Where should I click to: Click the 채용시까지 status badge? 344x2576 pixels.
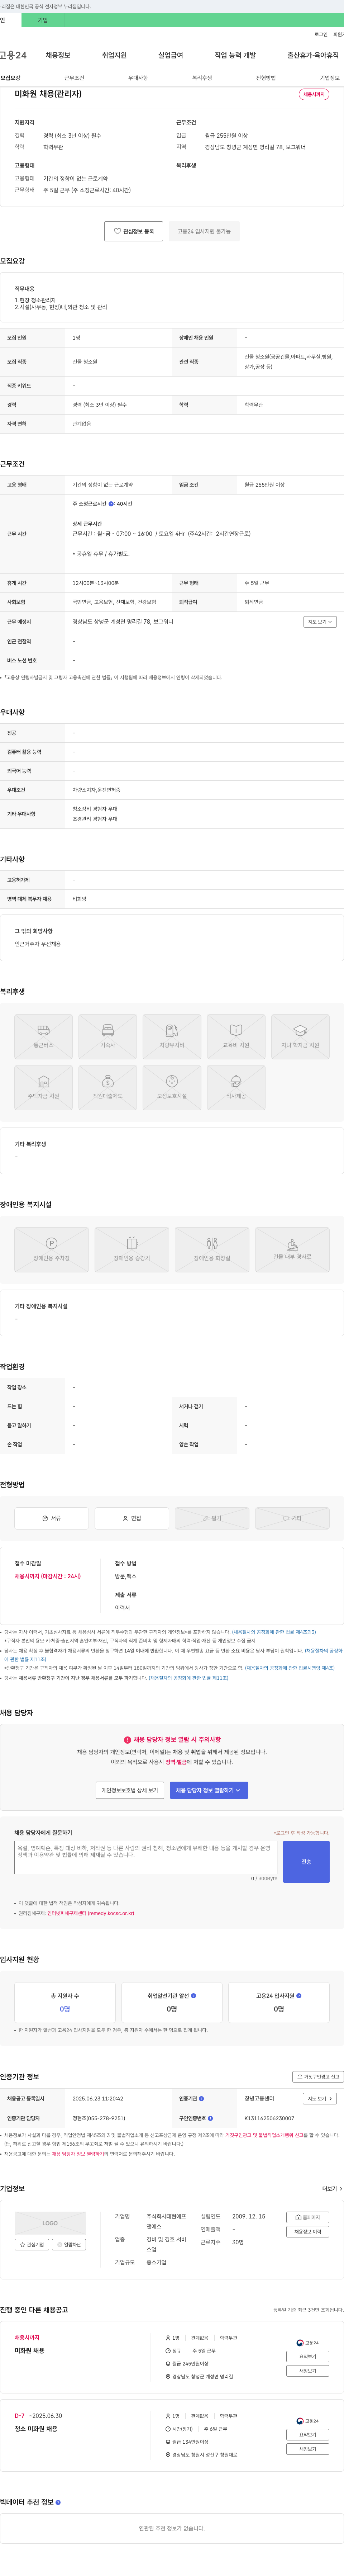point(314,94)
